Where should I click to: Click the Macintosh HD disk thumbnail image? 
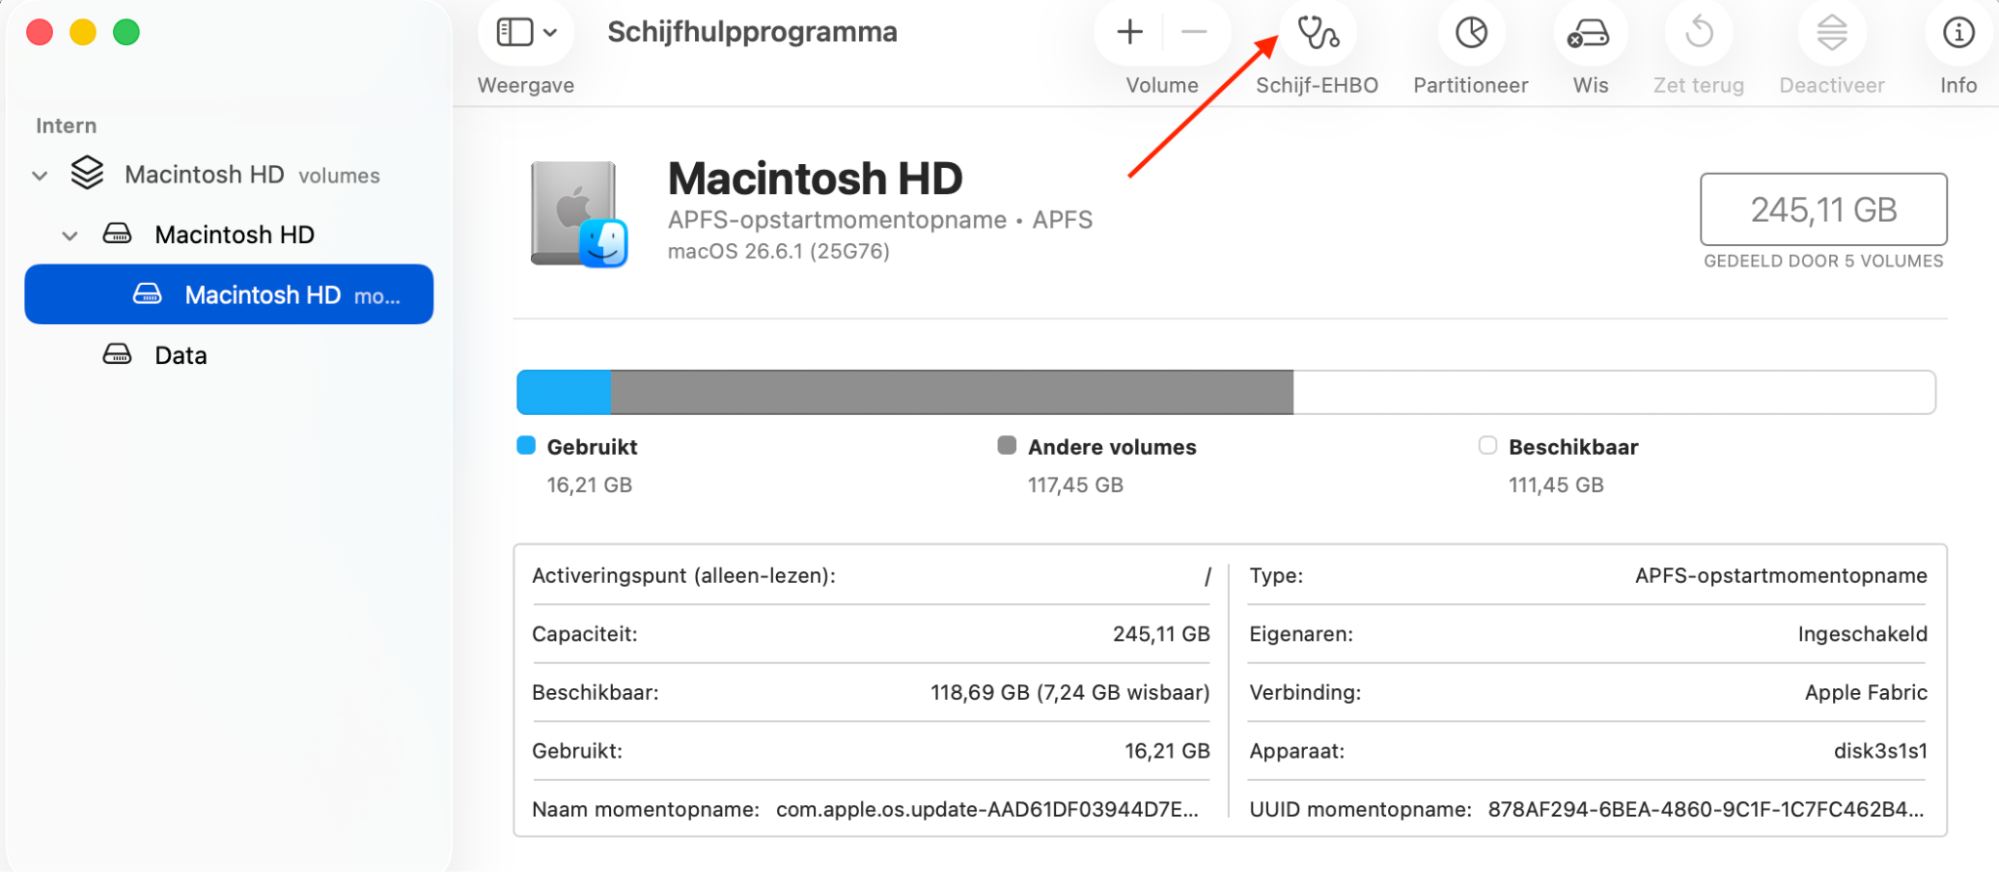[x=579, y=214]
